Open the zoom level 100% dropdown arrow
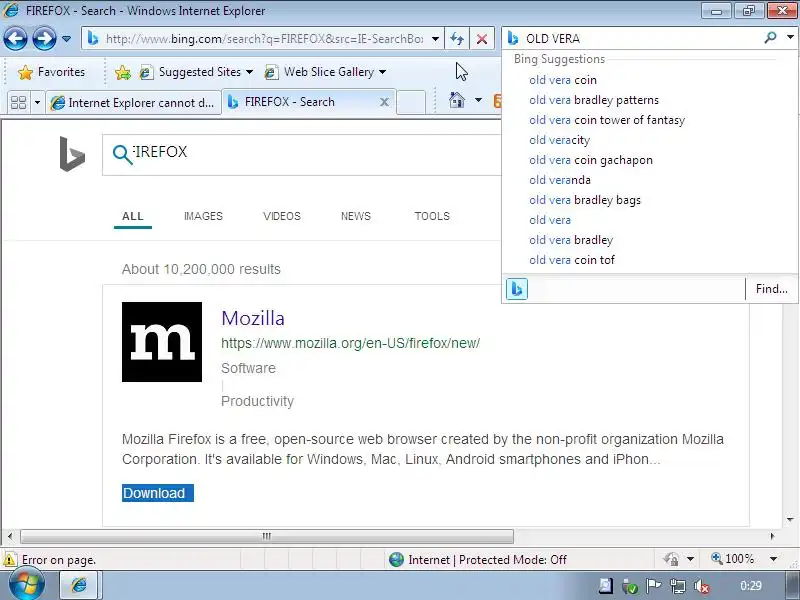The image size is (800, 600). click(773, 559)
